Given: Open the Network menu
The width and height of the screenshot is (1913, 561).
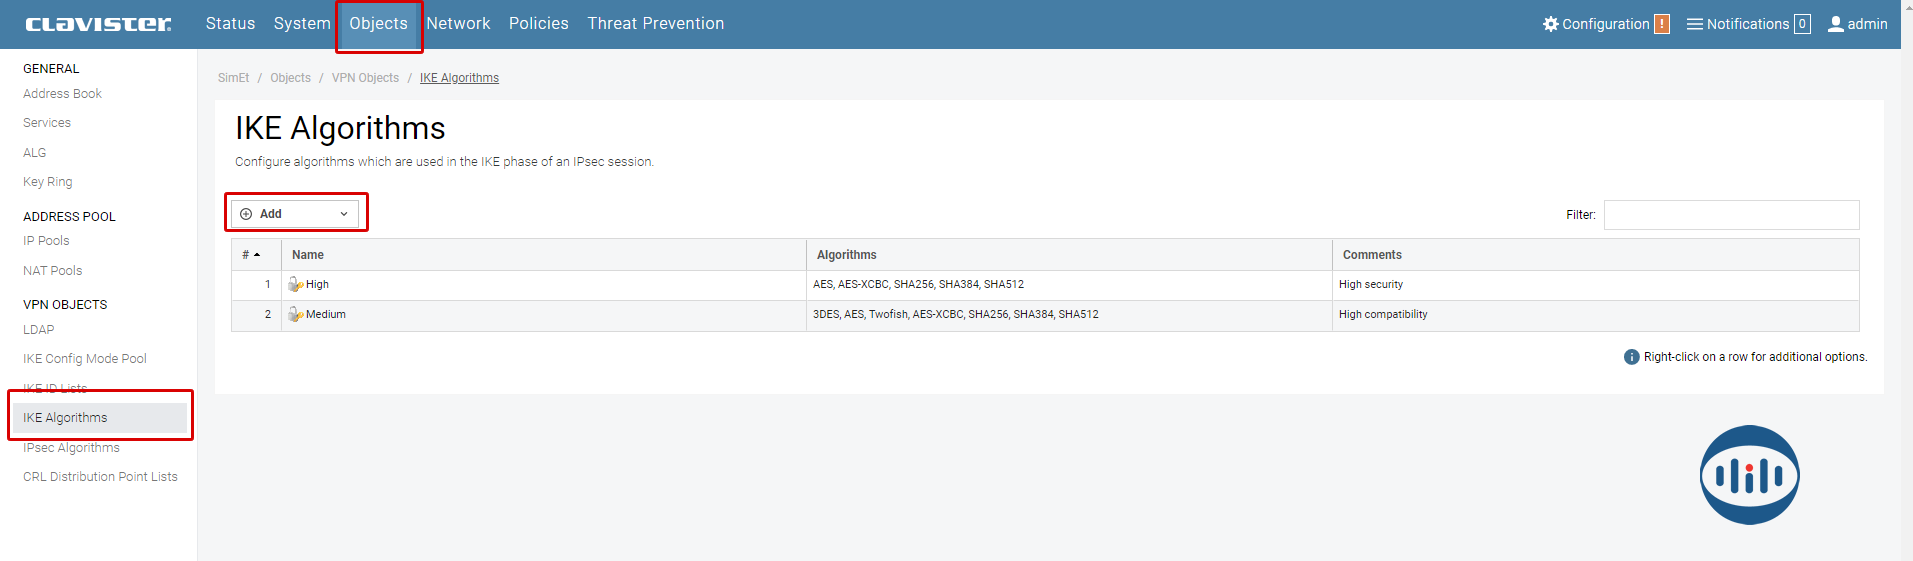Looking at the screenshot, I should tap(458, 24).
